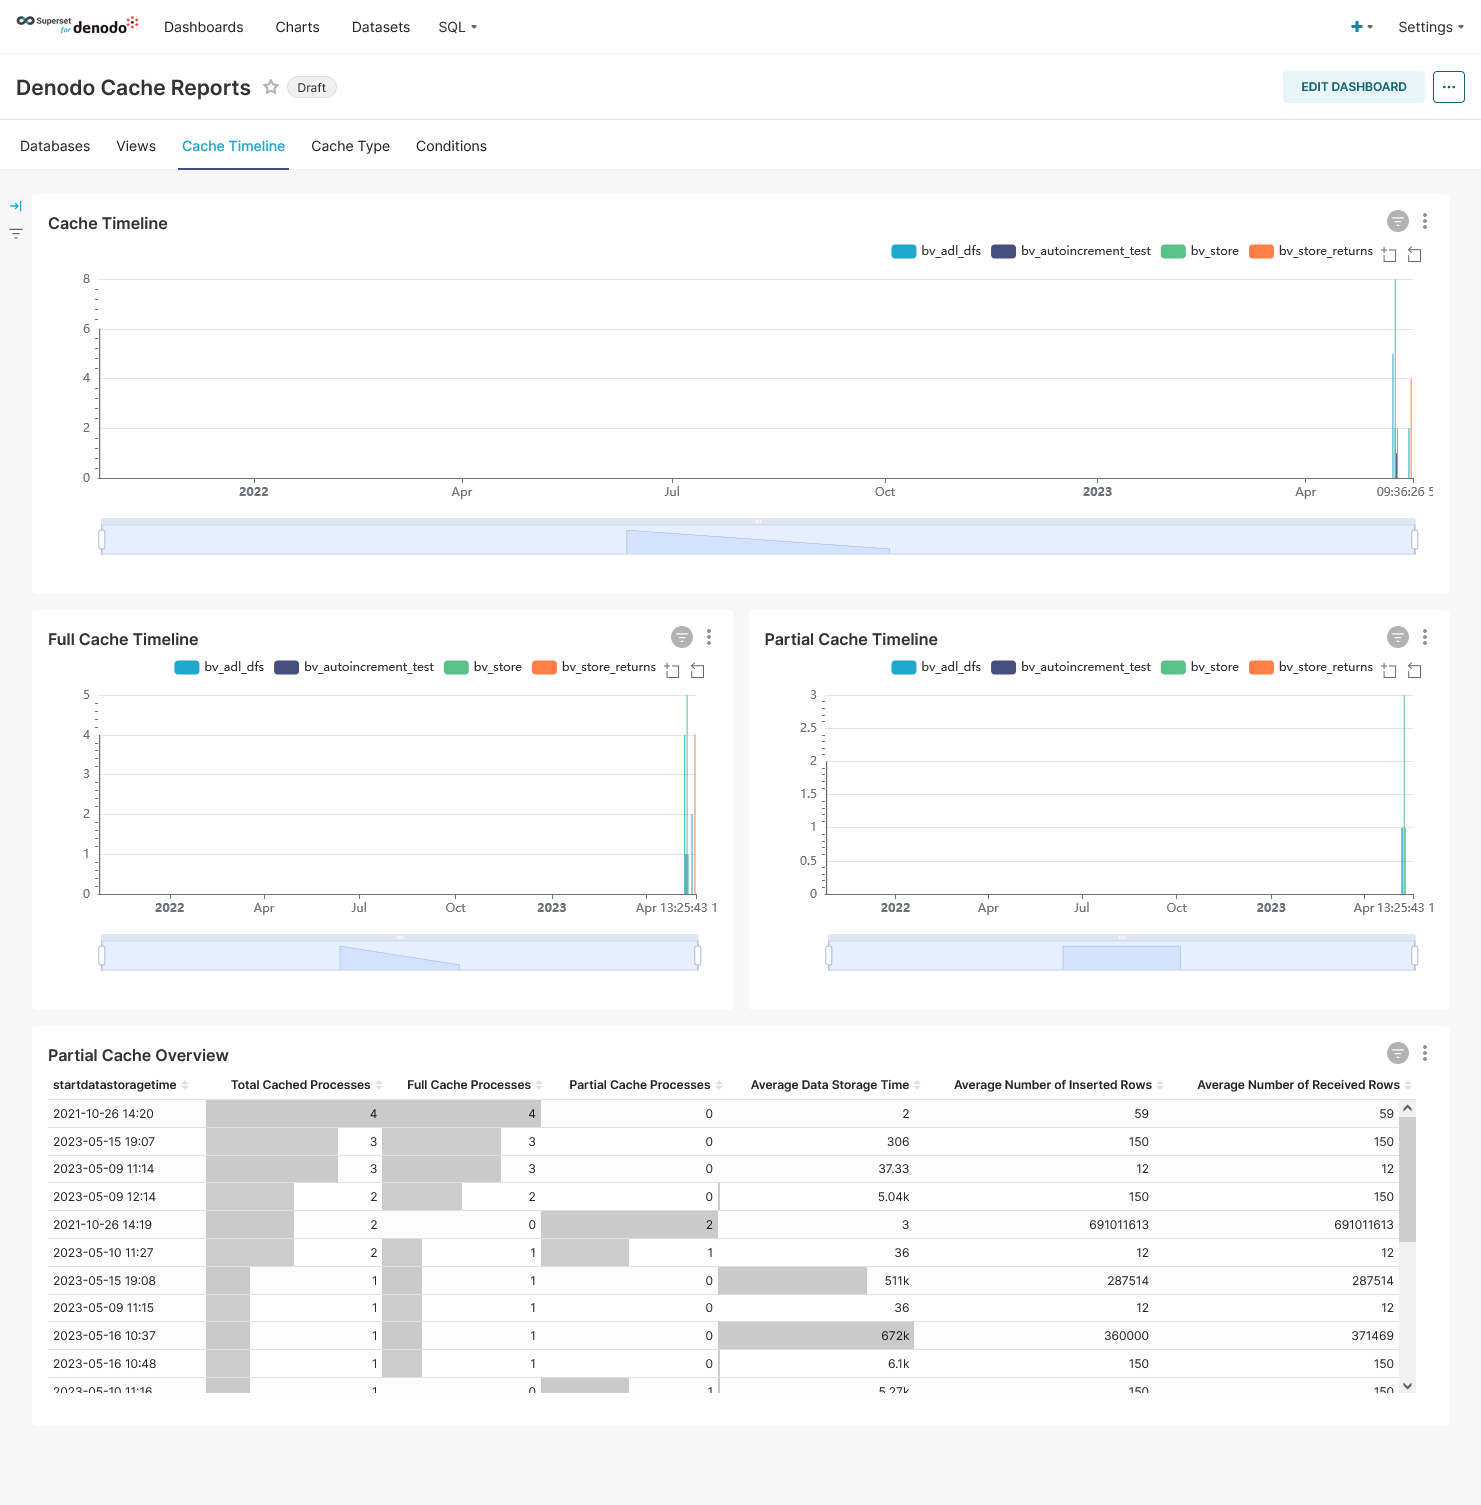Image resolution: width=1481 pixels, height=1505 pixels.
Task: Show applied filters on Partial Cache Timeline
Action: (x=1398, y=637)
